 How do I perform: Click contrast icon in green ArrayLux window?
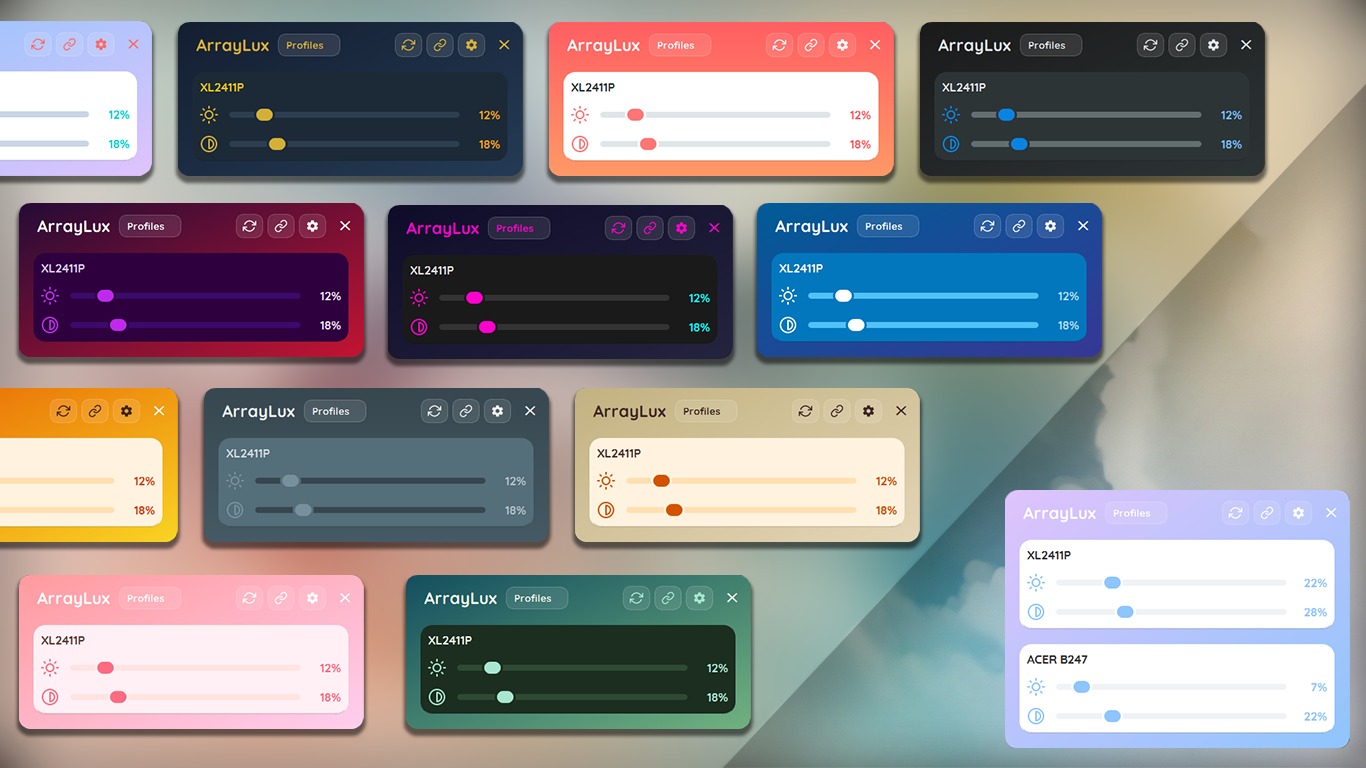437,697
